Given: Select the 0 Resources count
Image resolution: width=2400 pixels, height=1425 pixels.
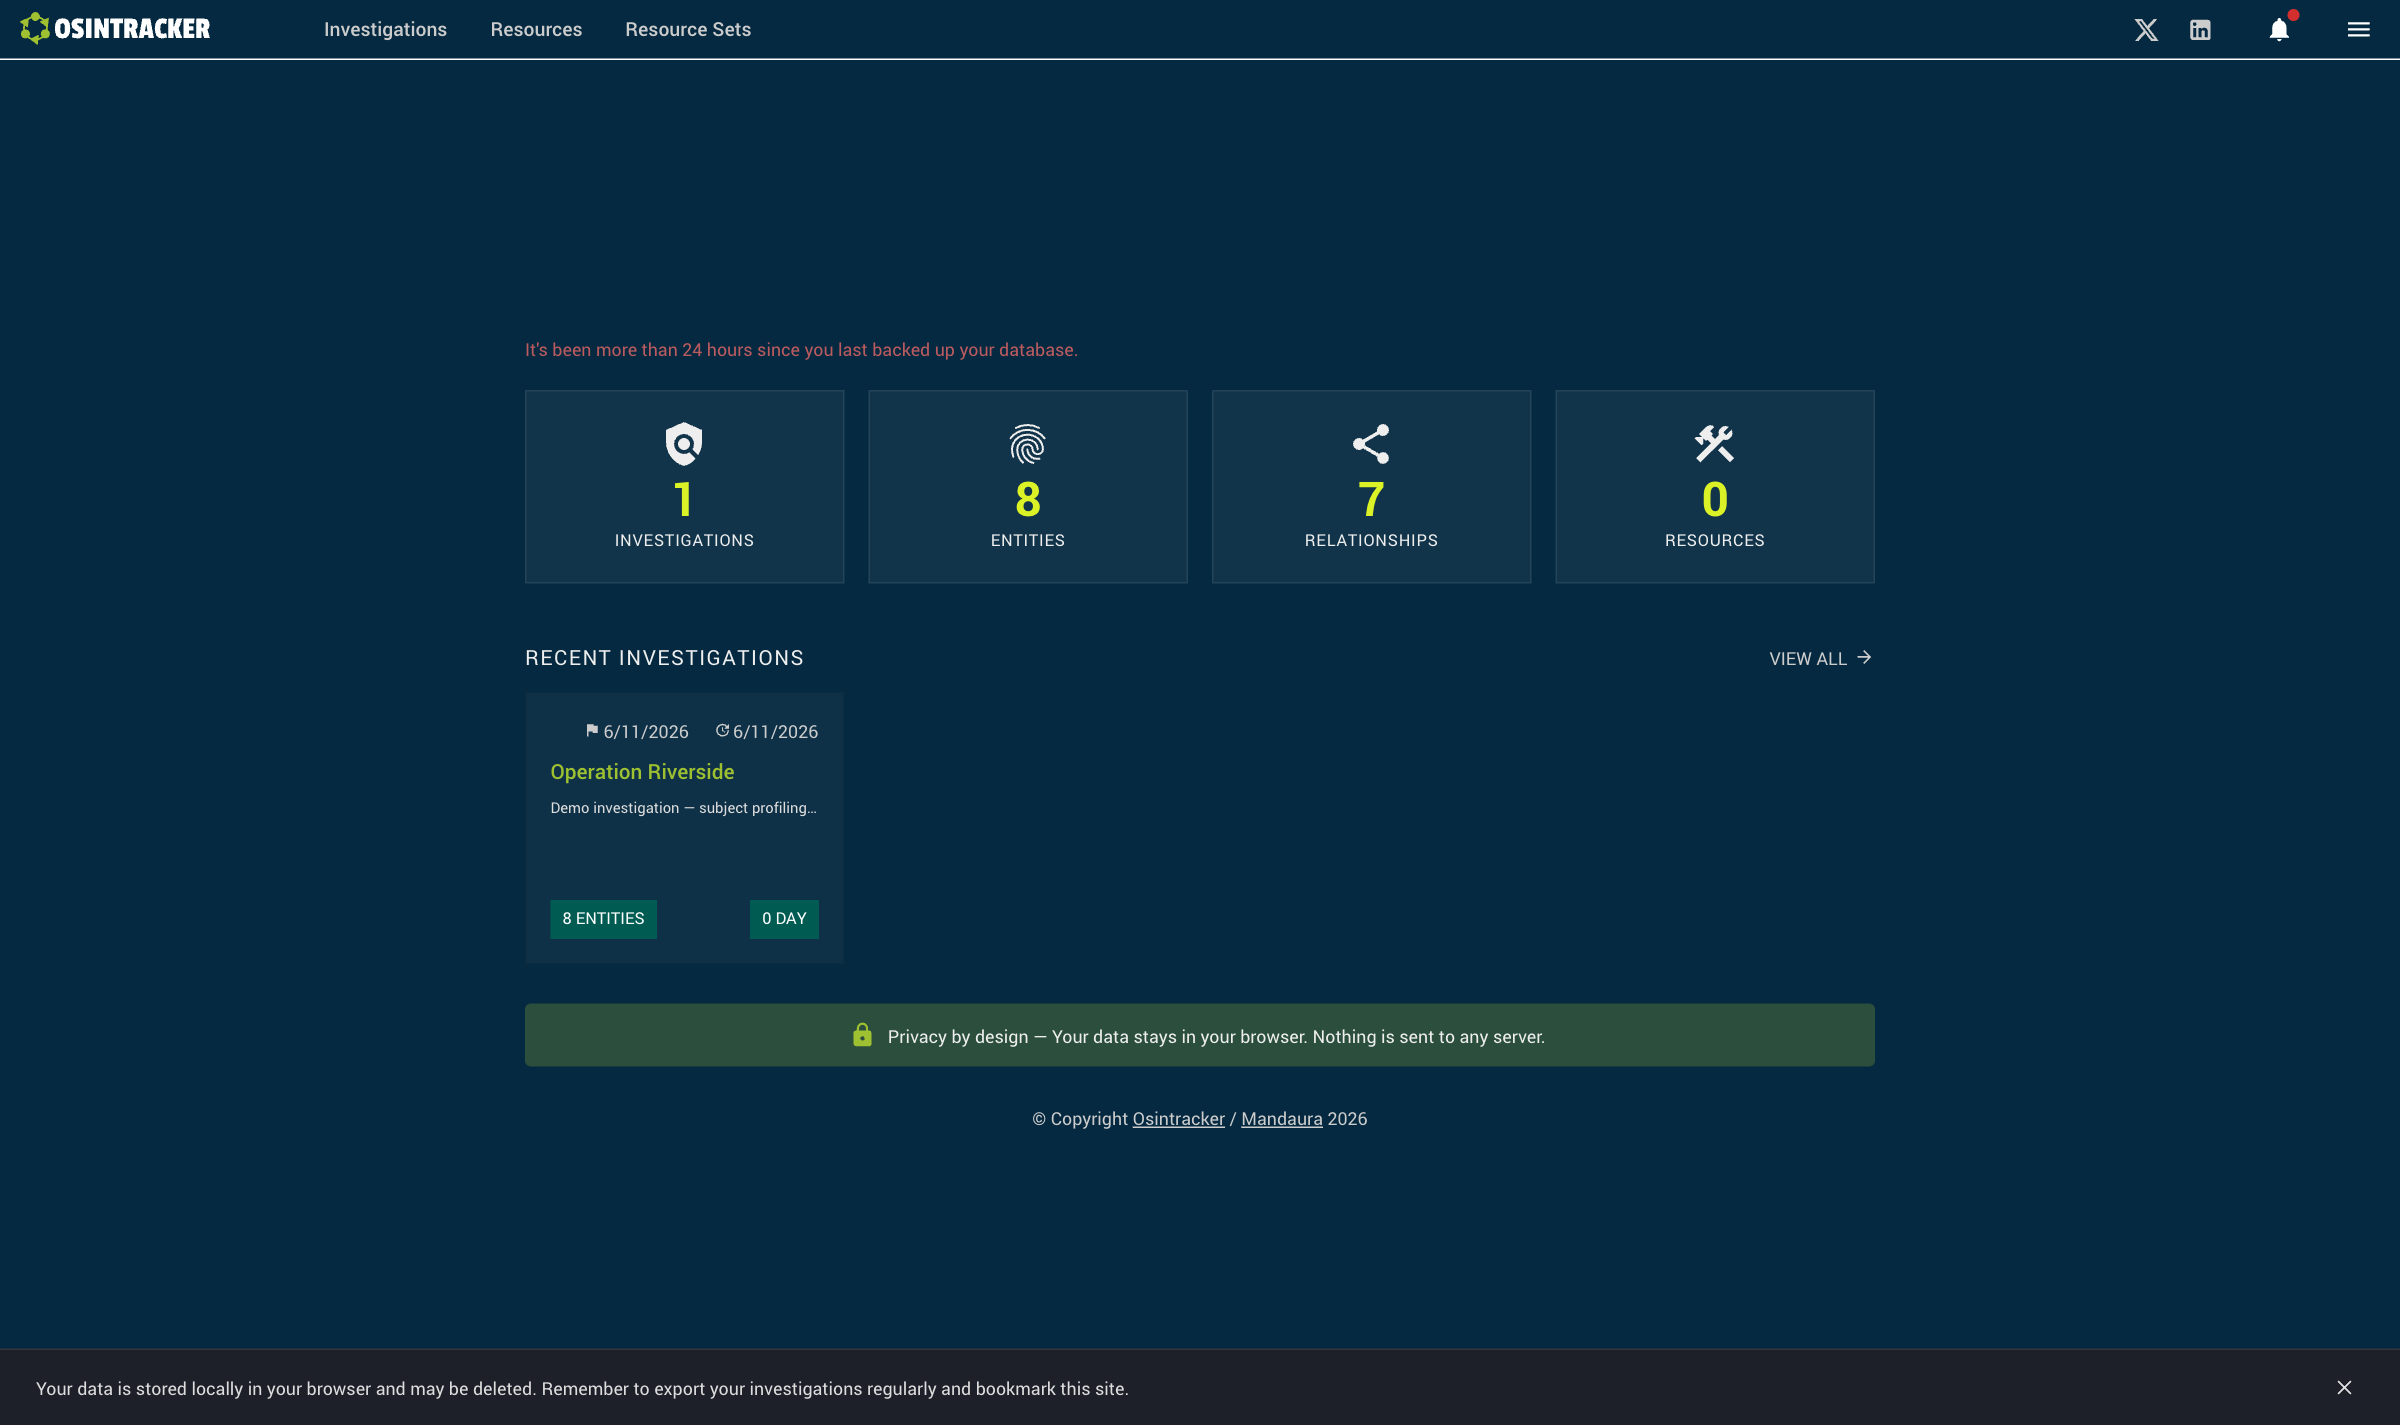Looking at the screenshot, I should pyautogui.click(x=1714, y=499).
